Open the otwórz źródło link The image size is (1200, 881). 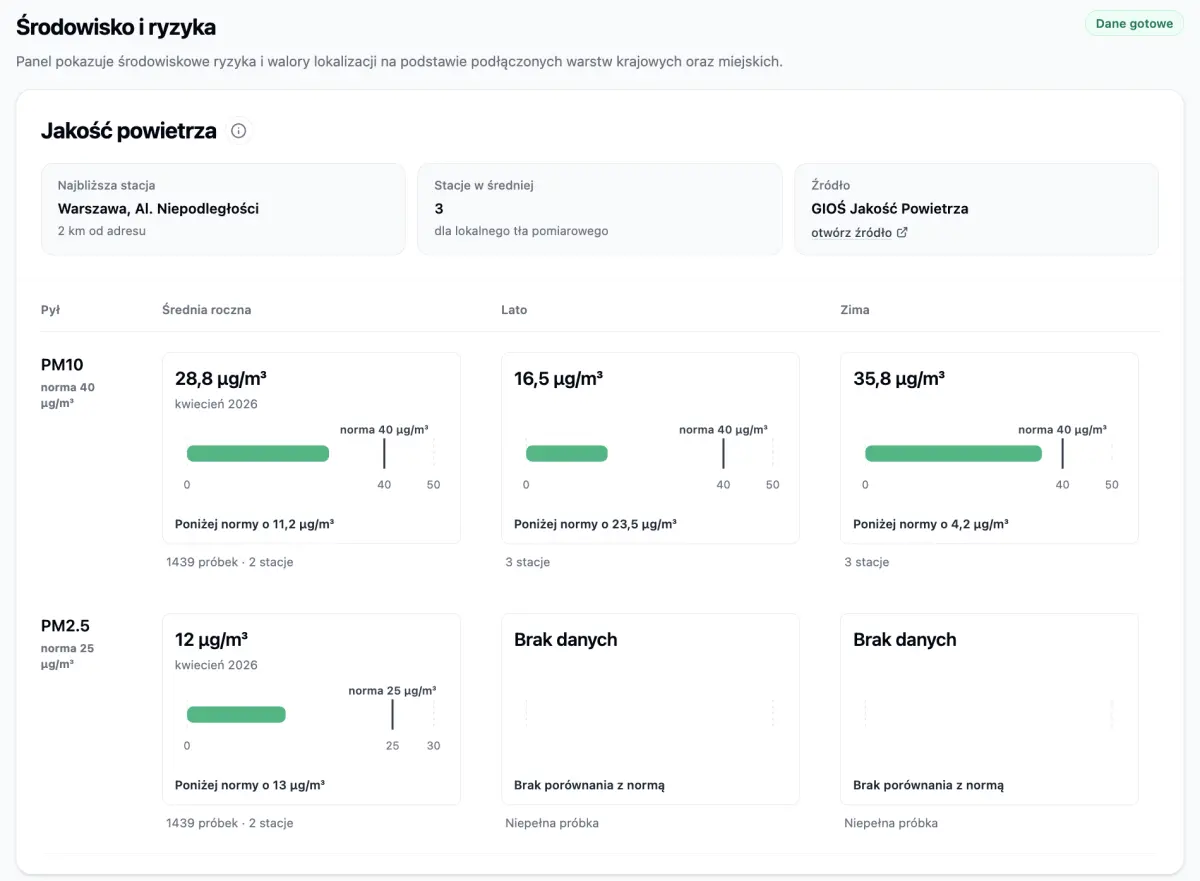tap(851, 233)
